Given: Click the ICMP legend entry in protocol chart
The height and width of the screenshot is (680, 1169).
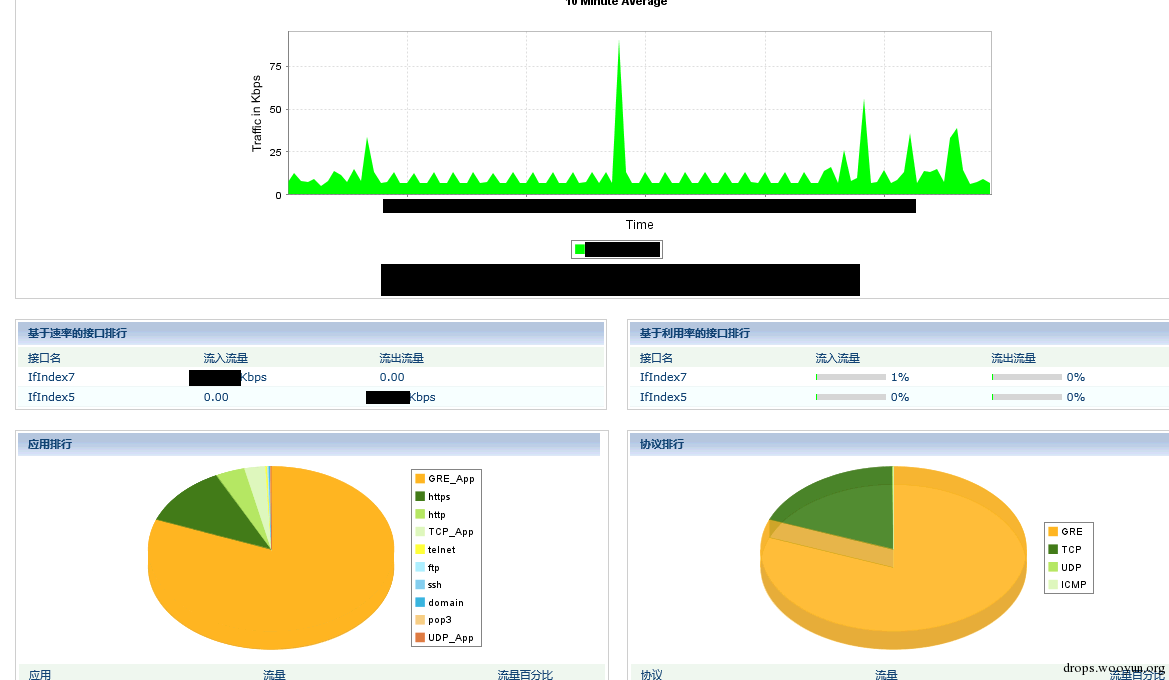Looking at the screenshot, I should point(1073,585).
